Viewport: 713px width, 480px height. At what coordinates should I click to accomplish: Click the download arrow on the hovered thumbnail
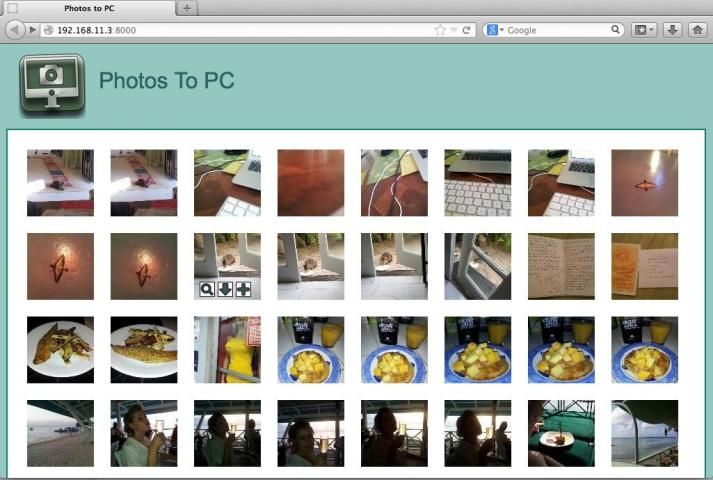(225, 290)
